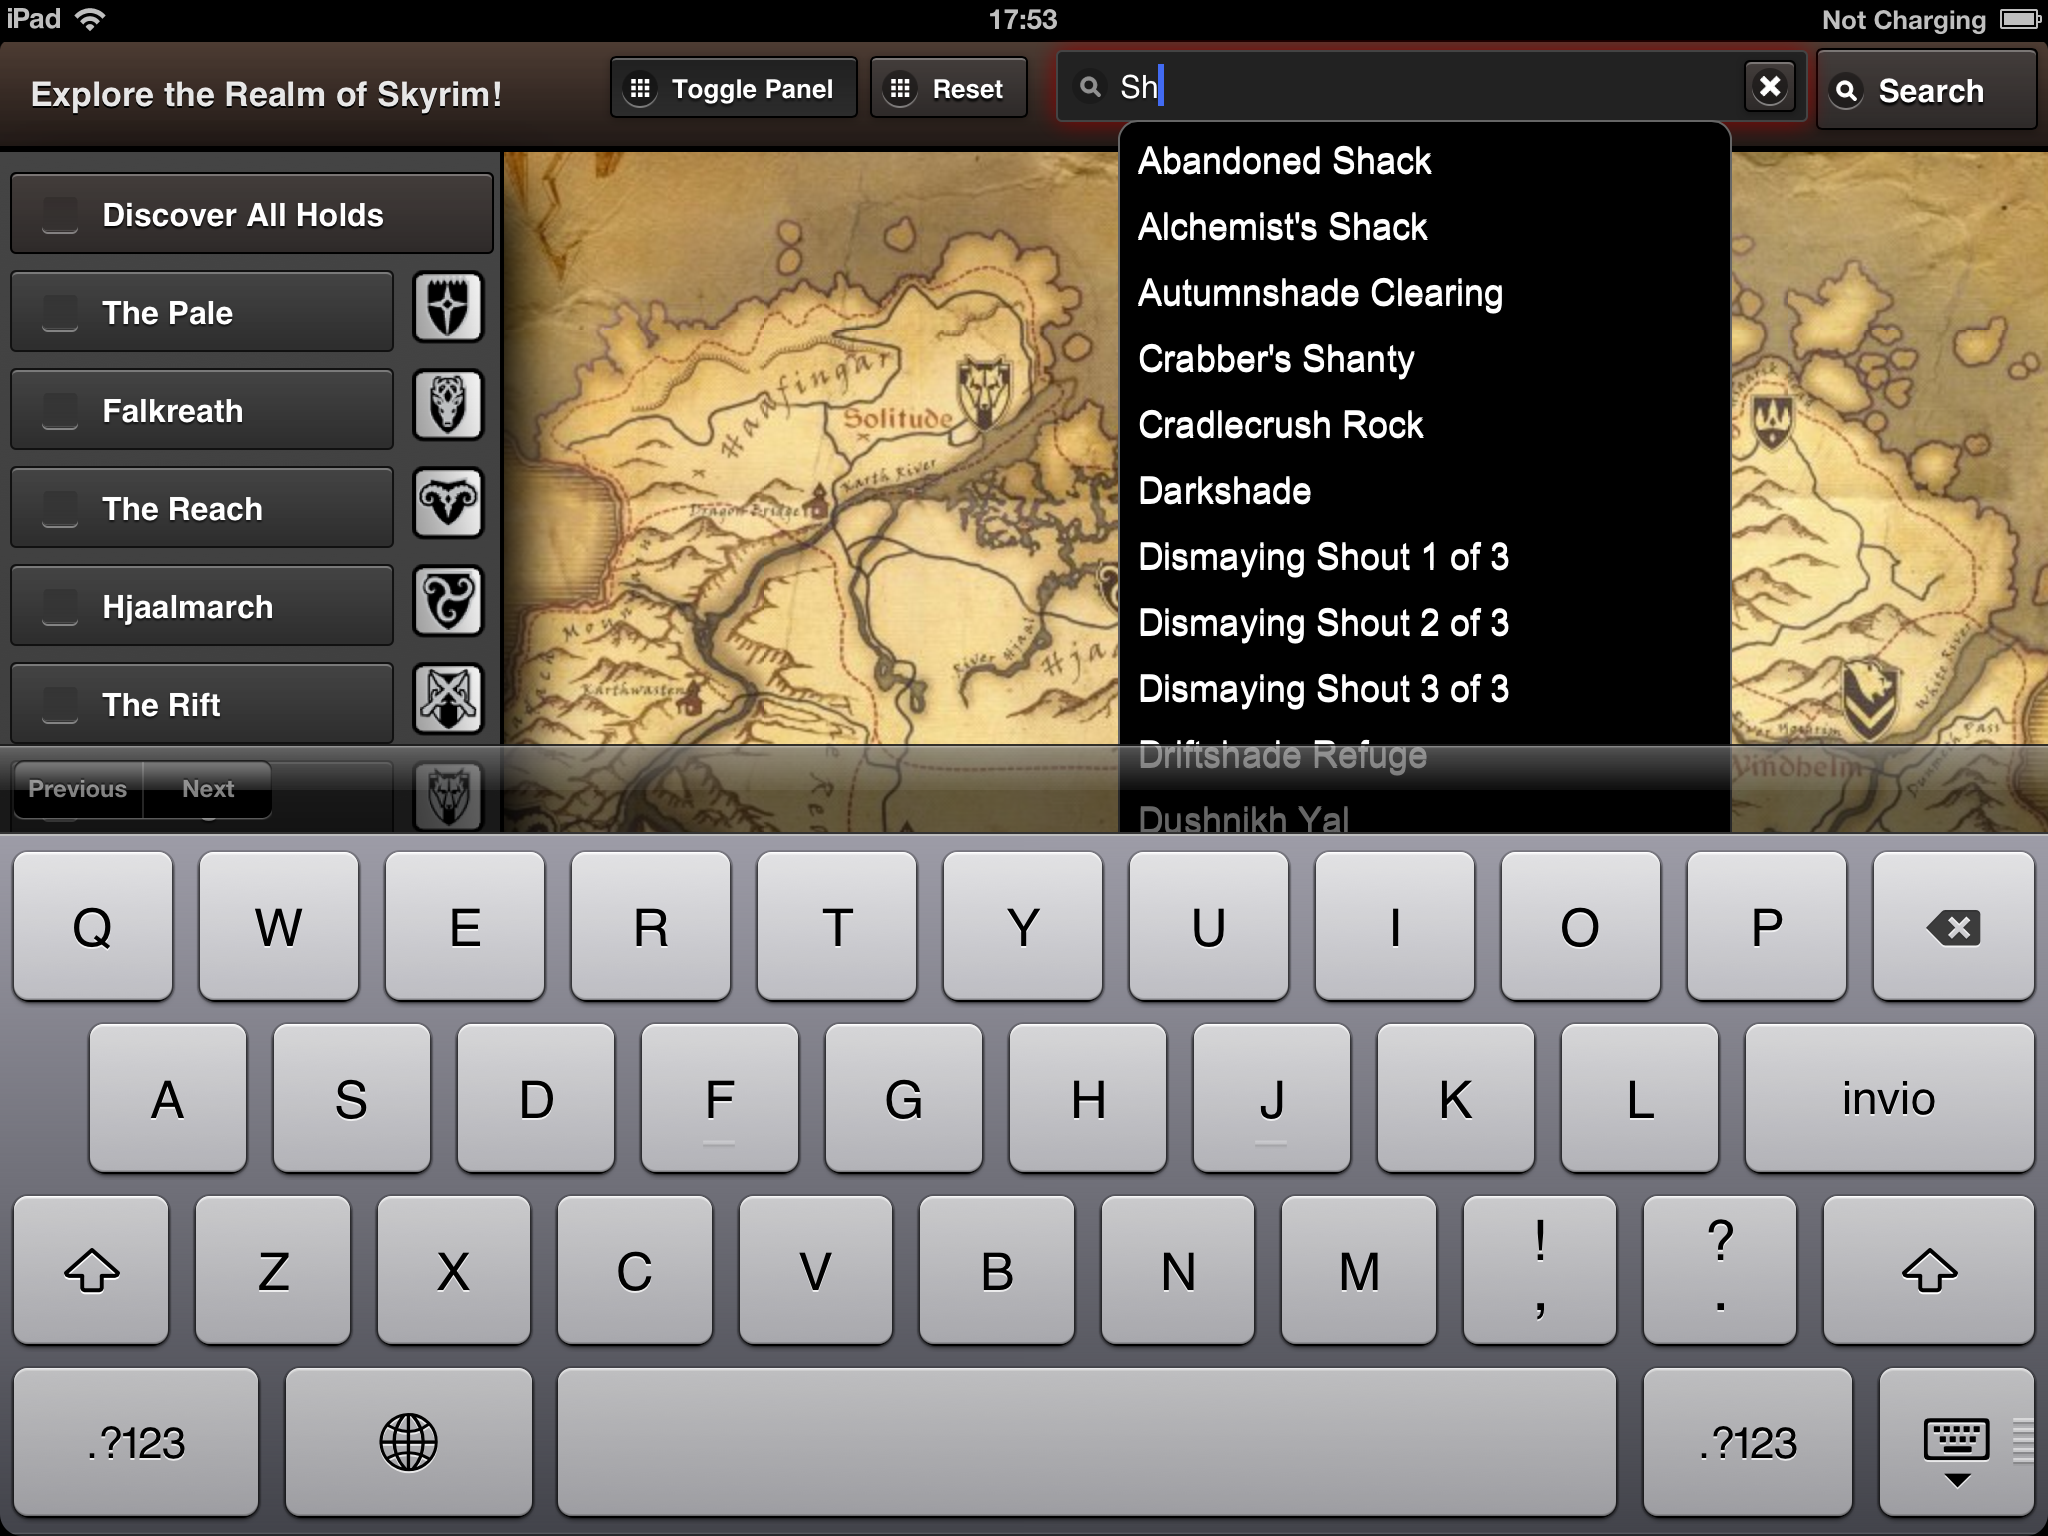This screenshot has width=2048, height=1536.
Task: Tap the Solitude label on the map
Action: 897,418
